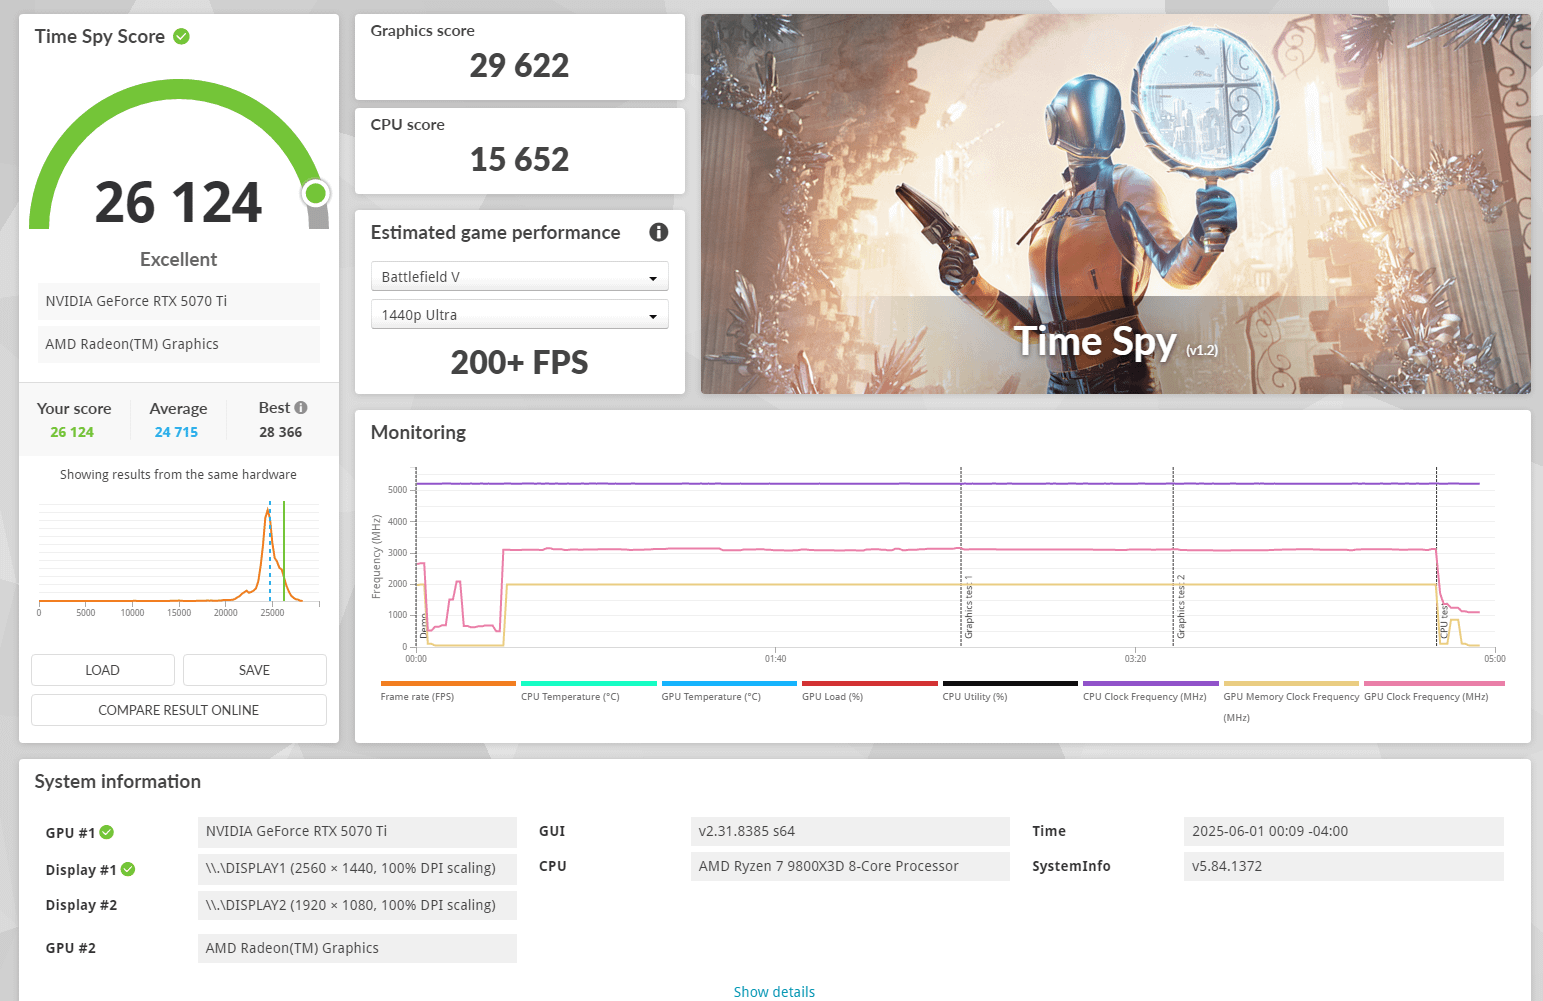The image size is (1543, 1001).
Task: Click SystemInfo version v5.84.1372
Action: [1344, 867]
